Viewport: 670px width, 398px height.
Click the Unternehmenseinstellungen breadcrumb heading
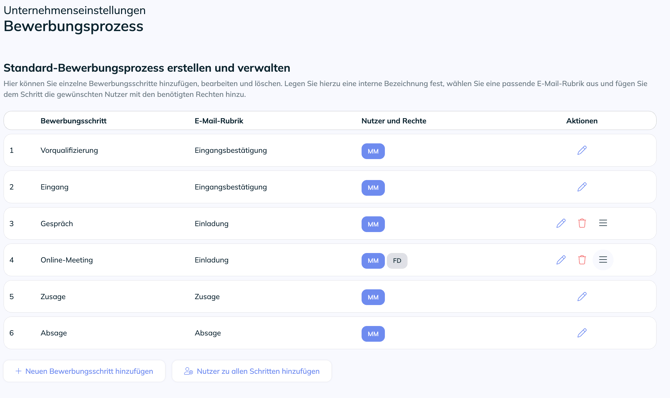tap(74, 10)
